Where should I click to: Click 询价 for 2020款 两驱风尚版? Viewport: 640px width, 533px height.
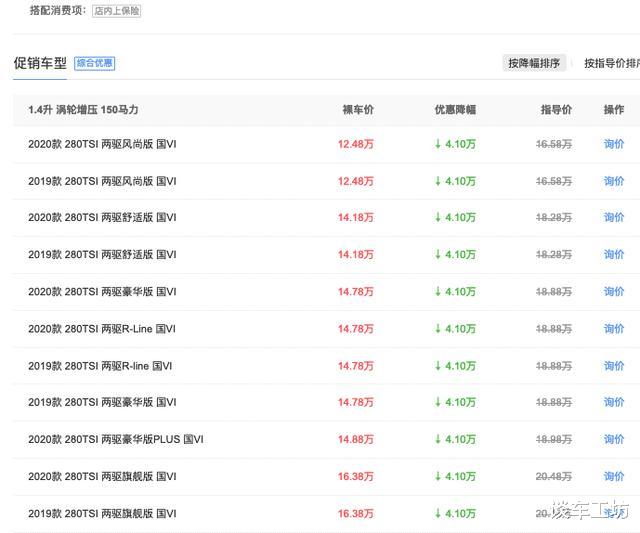point(614,144)
